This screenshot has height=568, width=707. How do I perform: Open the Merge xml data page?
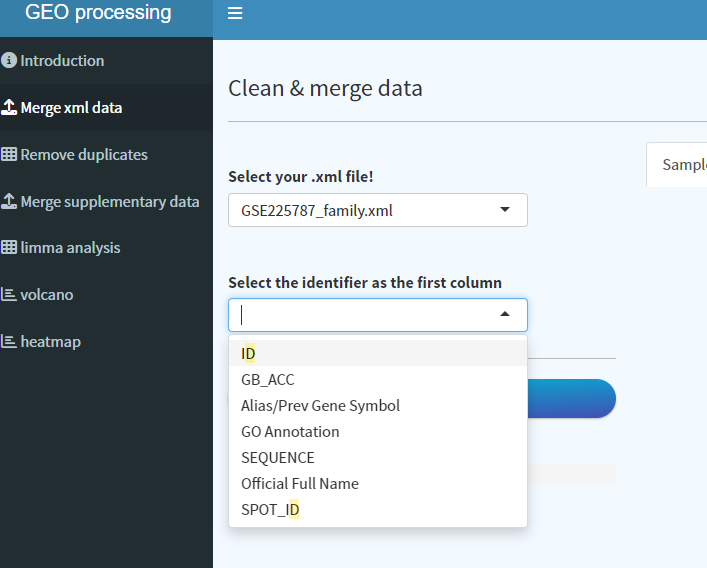106,107
